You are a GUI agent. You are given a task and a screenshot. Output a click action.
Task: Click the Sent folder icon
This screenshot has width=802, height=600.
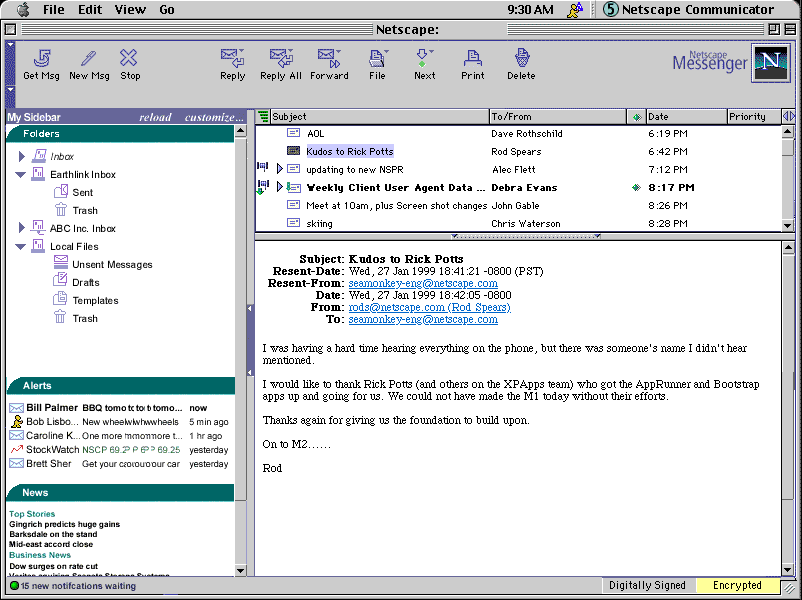pyautogui.click(x=61, y=192)
